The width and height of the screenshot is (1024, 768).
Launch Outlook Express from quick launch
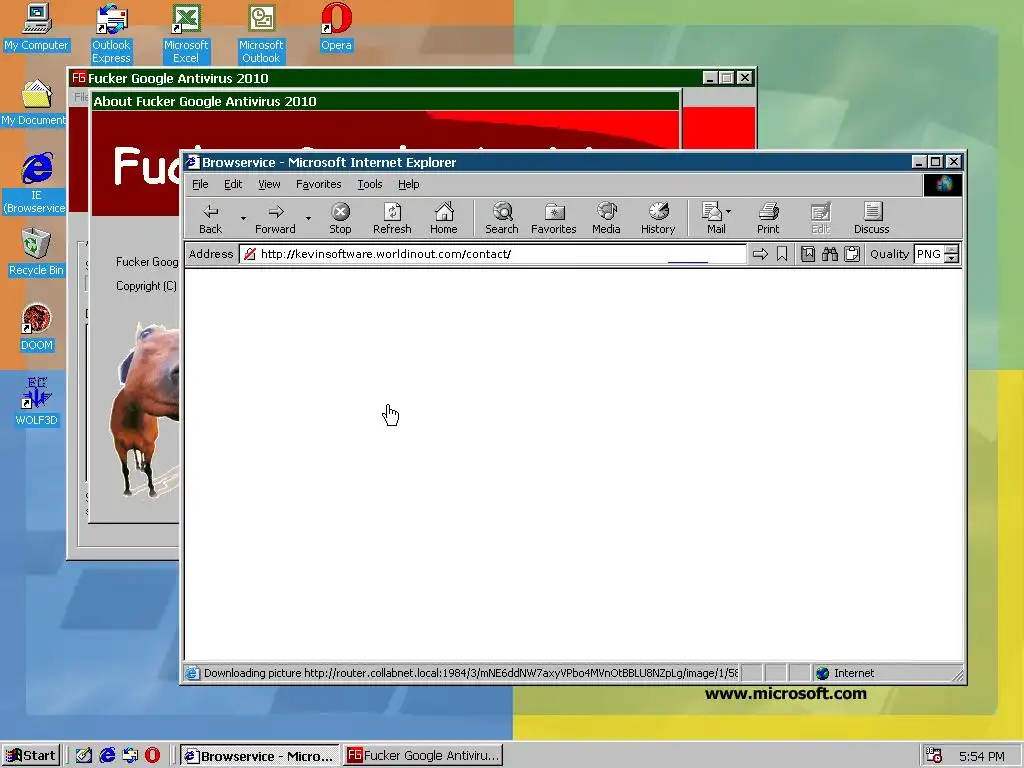[130, 756]
